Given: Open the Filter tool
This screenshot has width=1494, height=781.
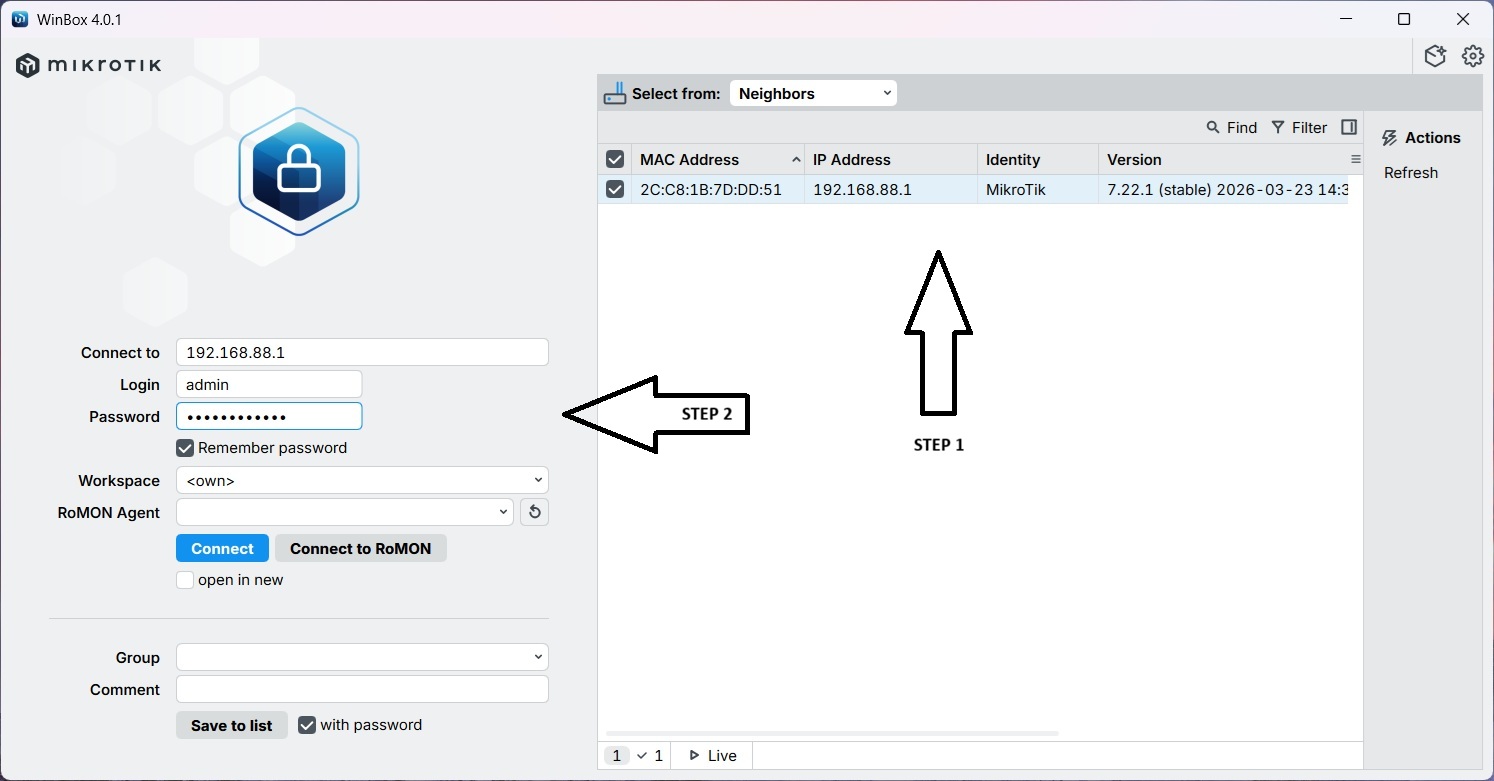Looking at the screenshot, I should (x=1299, y=127).
